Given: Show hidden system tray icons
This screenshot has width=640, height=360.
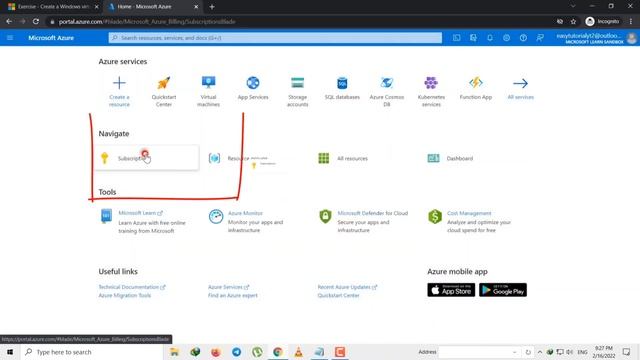Looking at the screenshot, I should (x=540, y=352).
